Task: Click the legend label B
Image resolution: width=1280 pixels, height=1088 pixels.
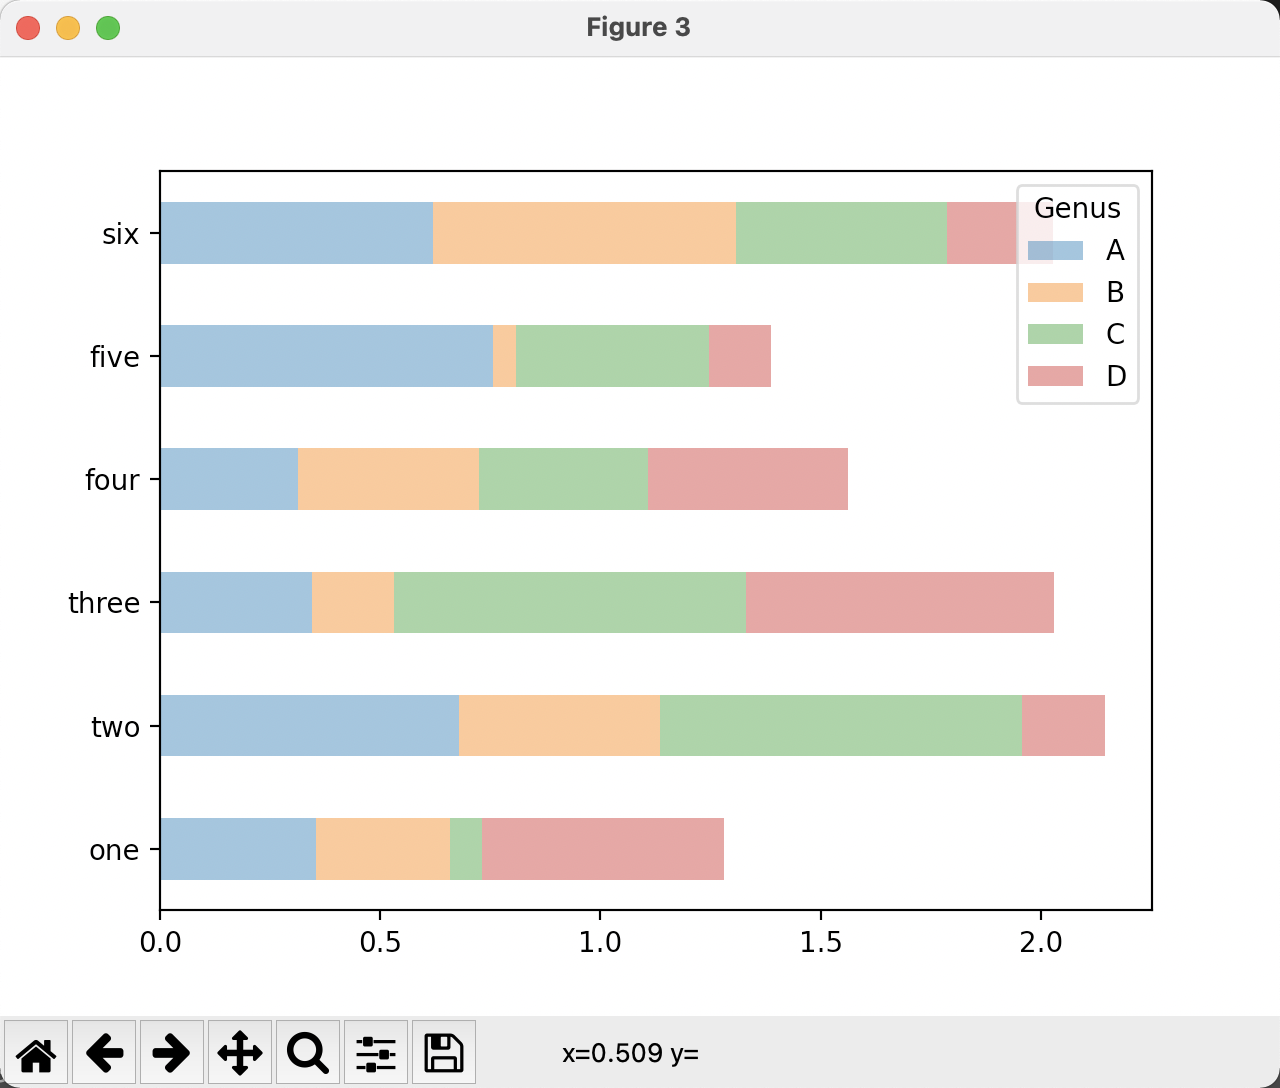Action: click(x=1115, y=293)
